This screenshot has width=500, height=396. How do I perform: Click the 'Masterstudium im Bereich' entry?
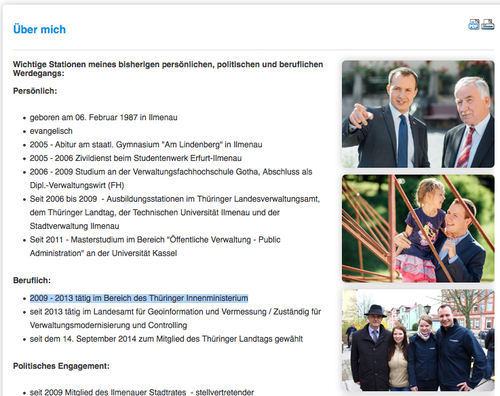tap(155, 246)
